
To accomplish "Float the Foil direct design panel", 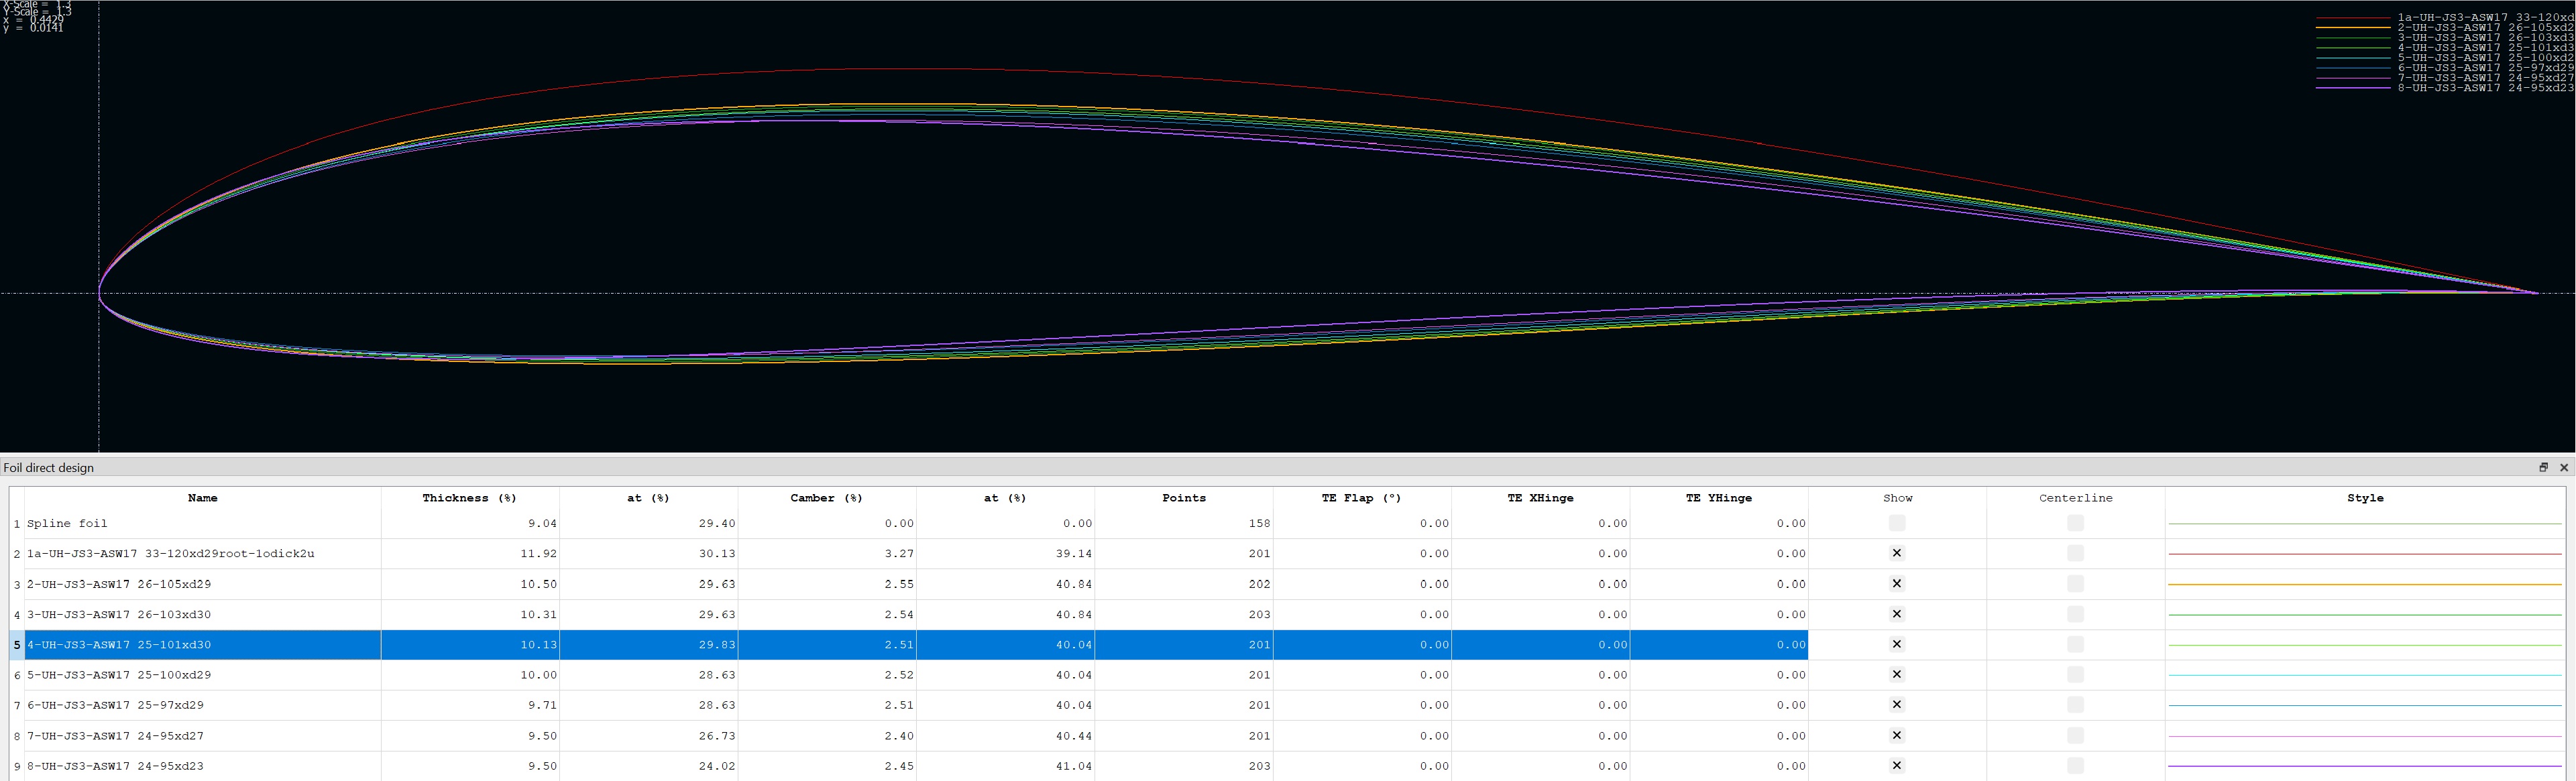I will pos(2543,467).
